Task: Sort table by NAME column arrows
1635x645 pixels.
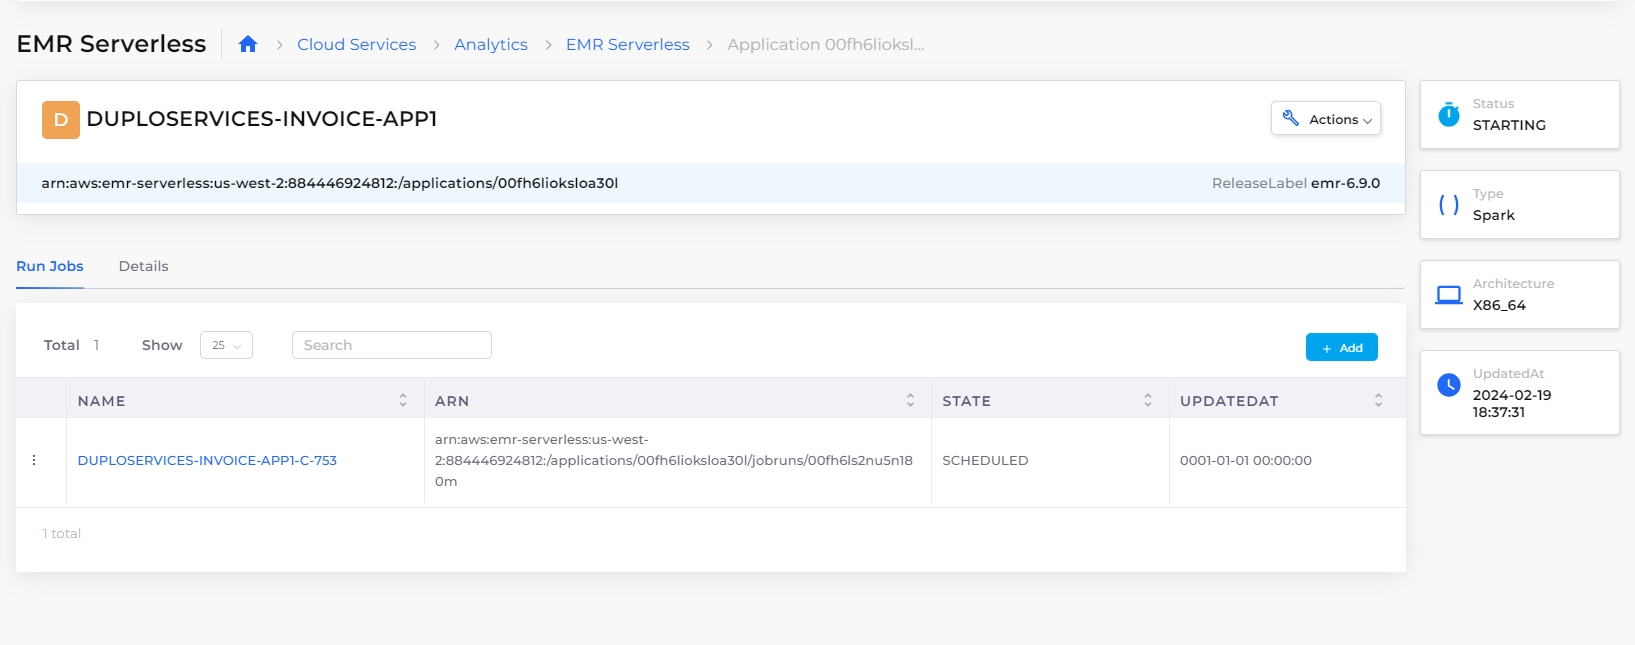Action: click(403, 400)
